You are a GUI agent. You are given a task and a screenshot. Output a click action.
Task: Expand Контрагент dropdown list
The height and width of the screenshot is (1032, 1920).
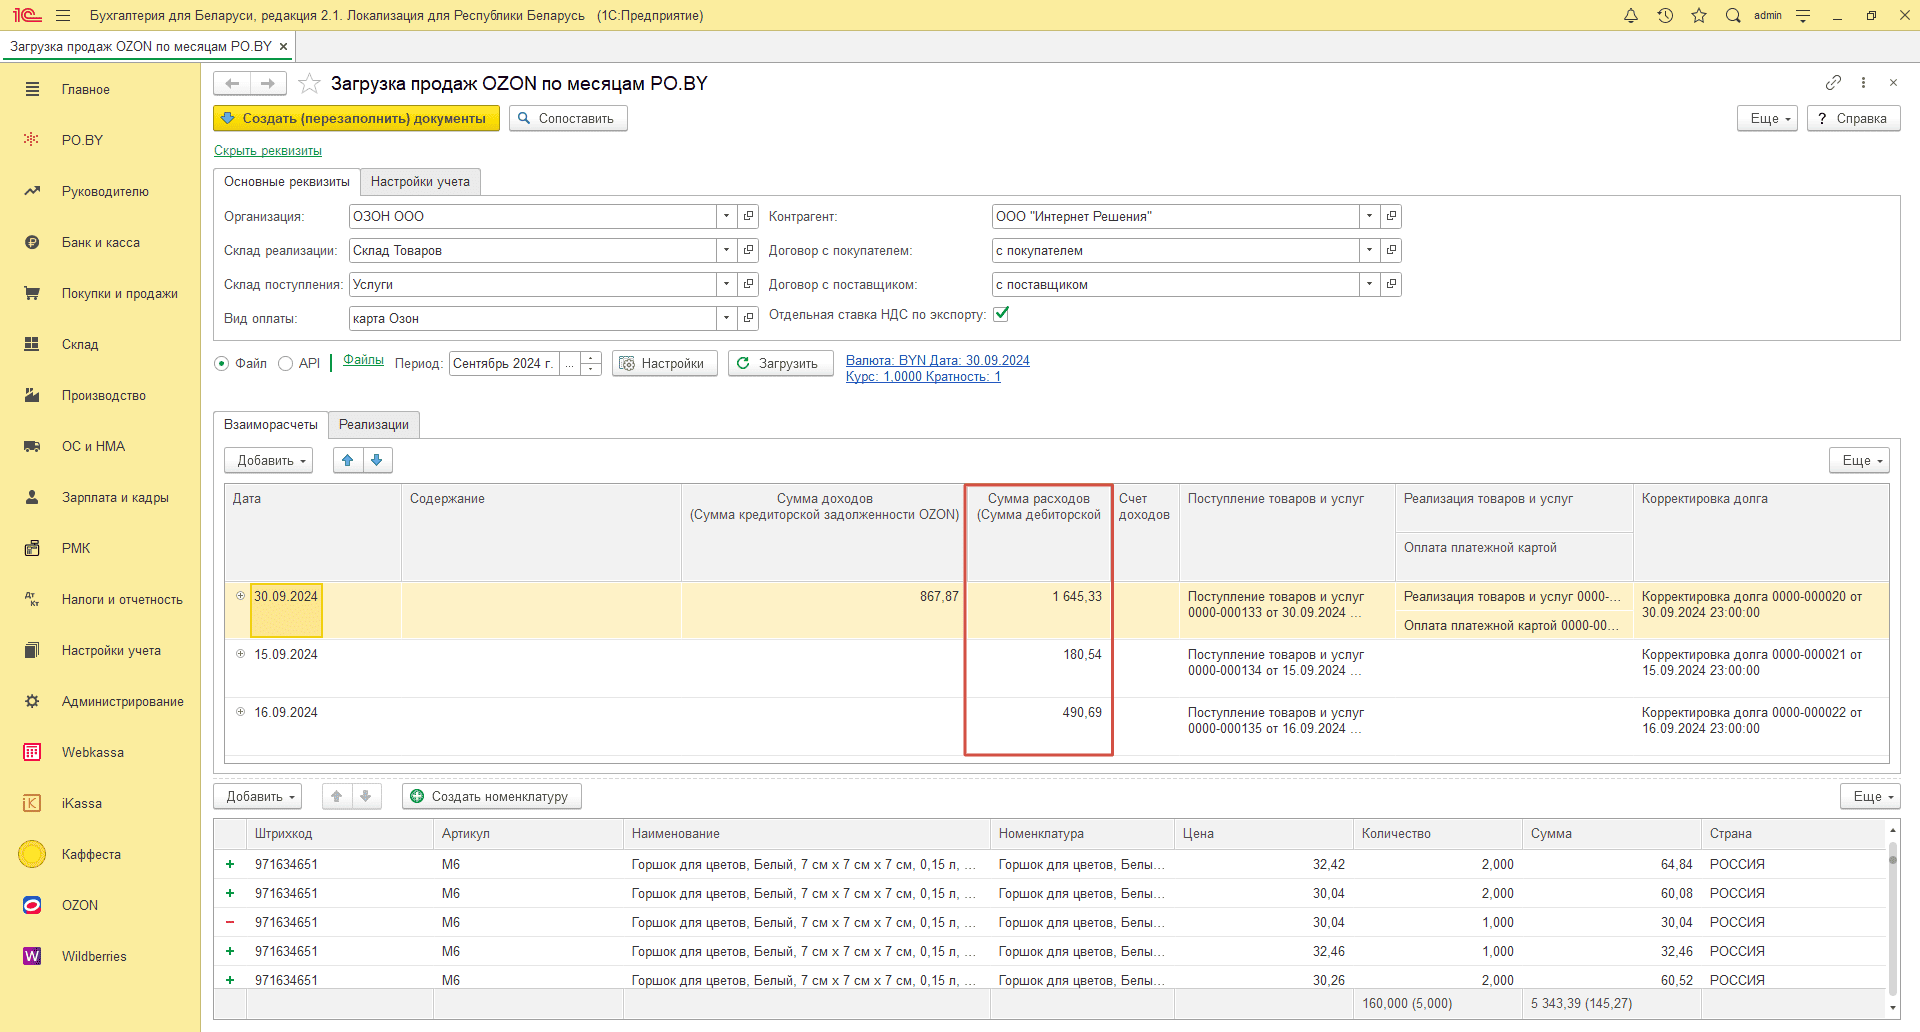1370,216
